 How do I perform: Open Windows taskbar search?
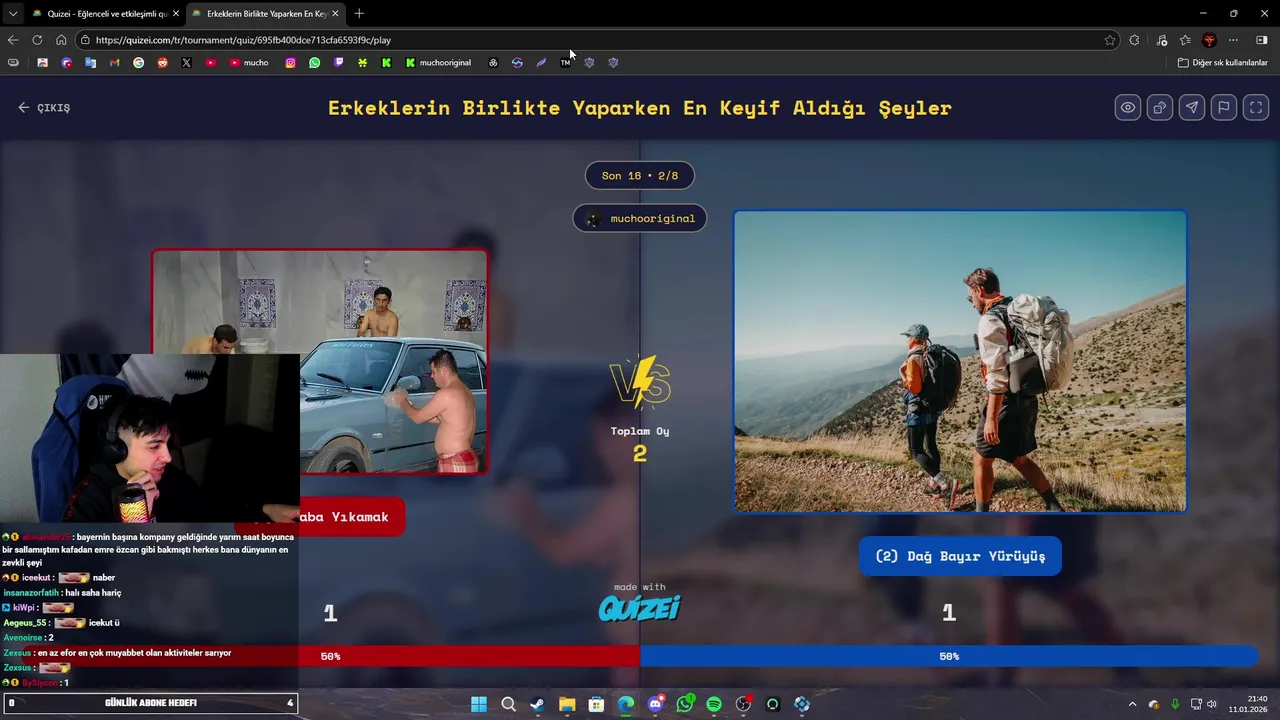point(508,704)
